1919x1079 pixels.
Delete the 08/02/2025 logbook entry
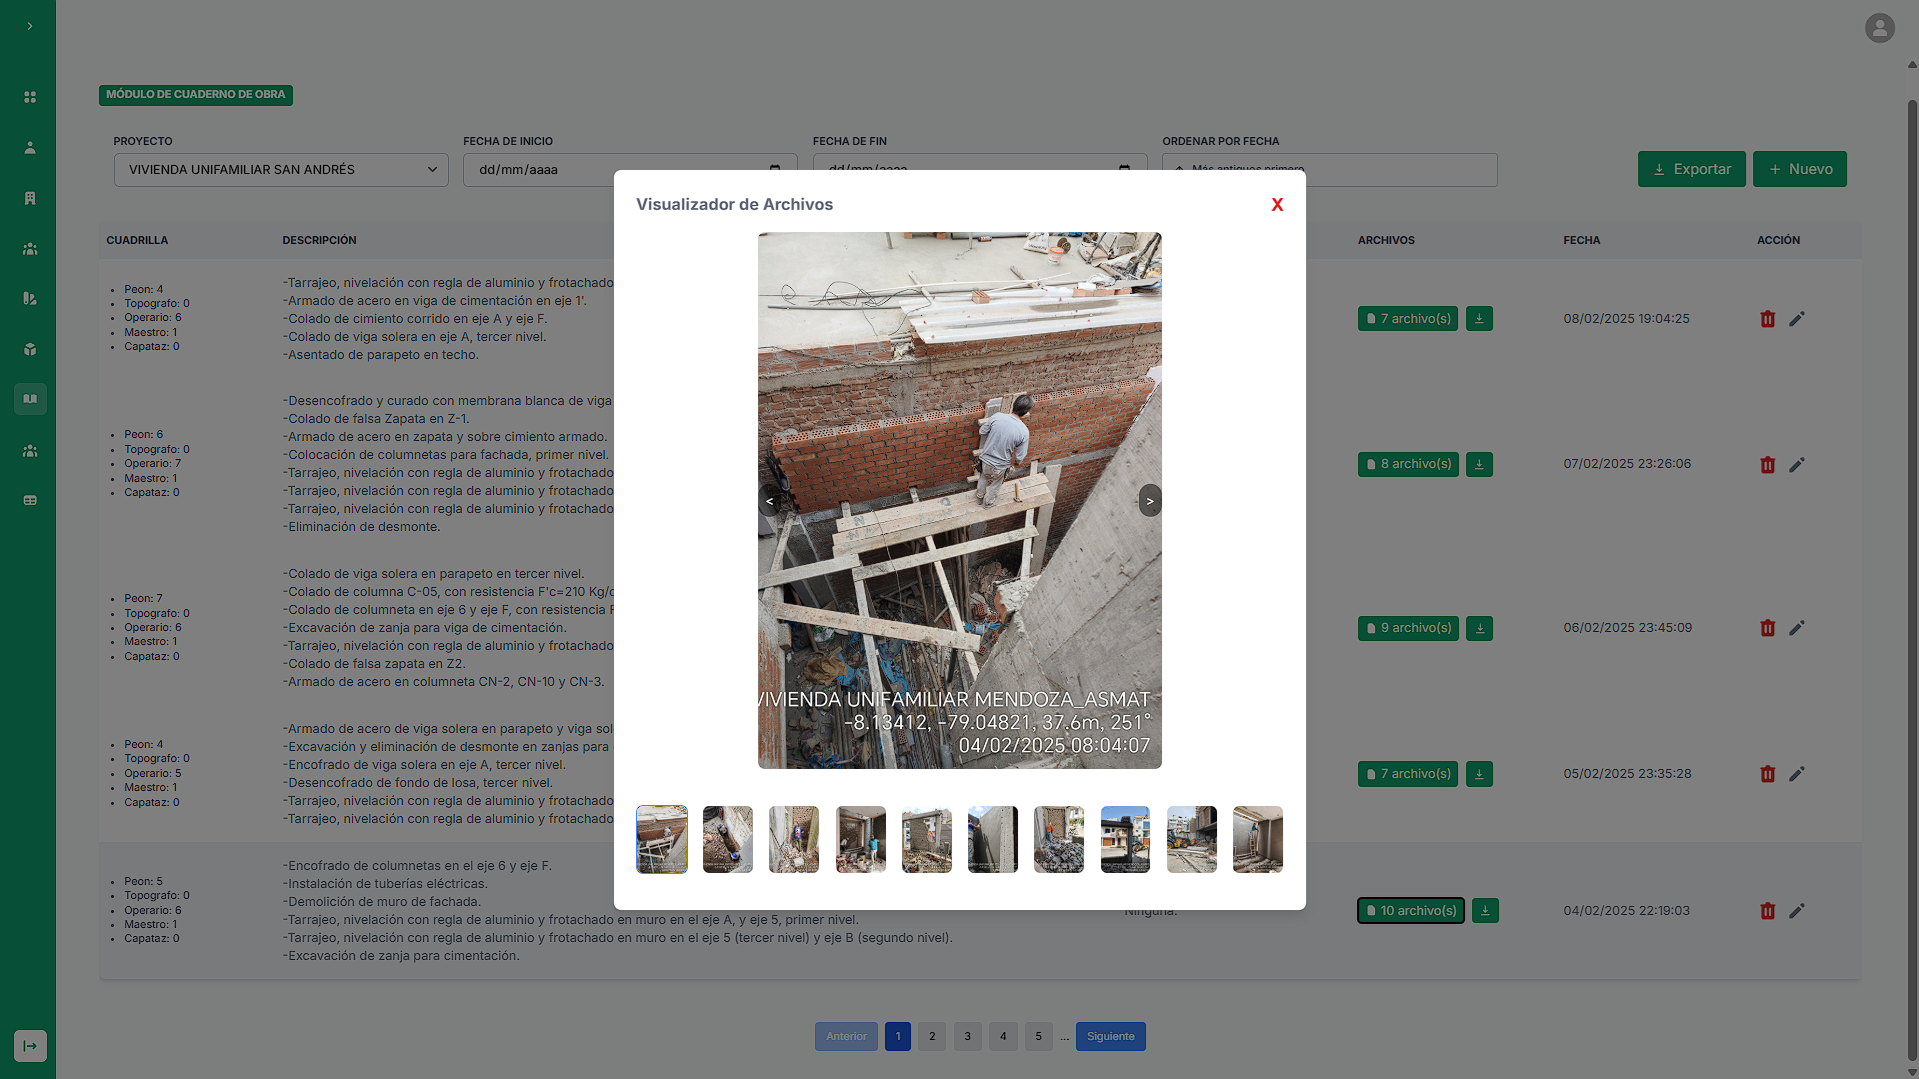[x=1767, y=319]
